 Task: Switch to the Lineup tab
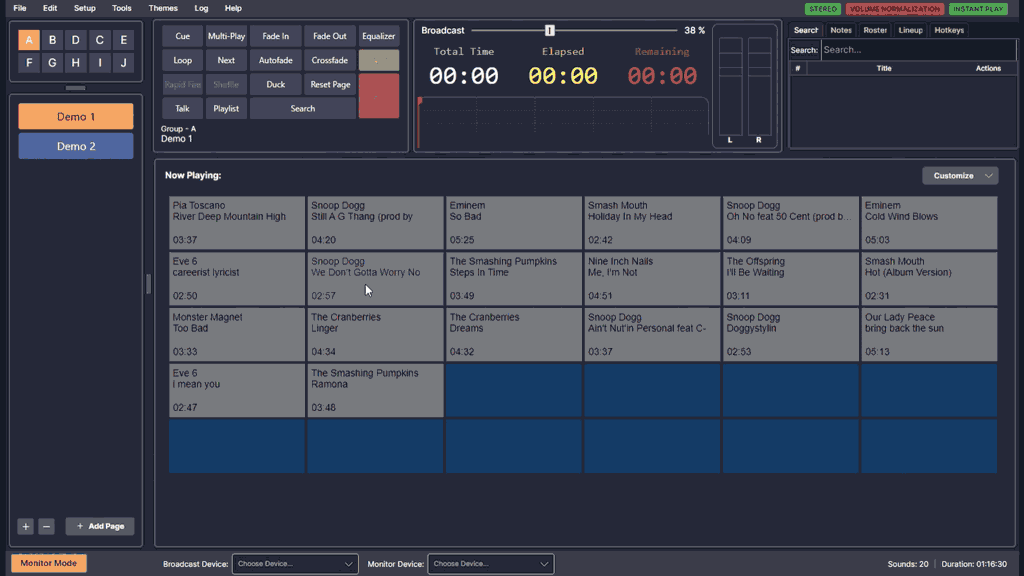910,30
